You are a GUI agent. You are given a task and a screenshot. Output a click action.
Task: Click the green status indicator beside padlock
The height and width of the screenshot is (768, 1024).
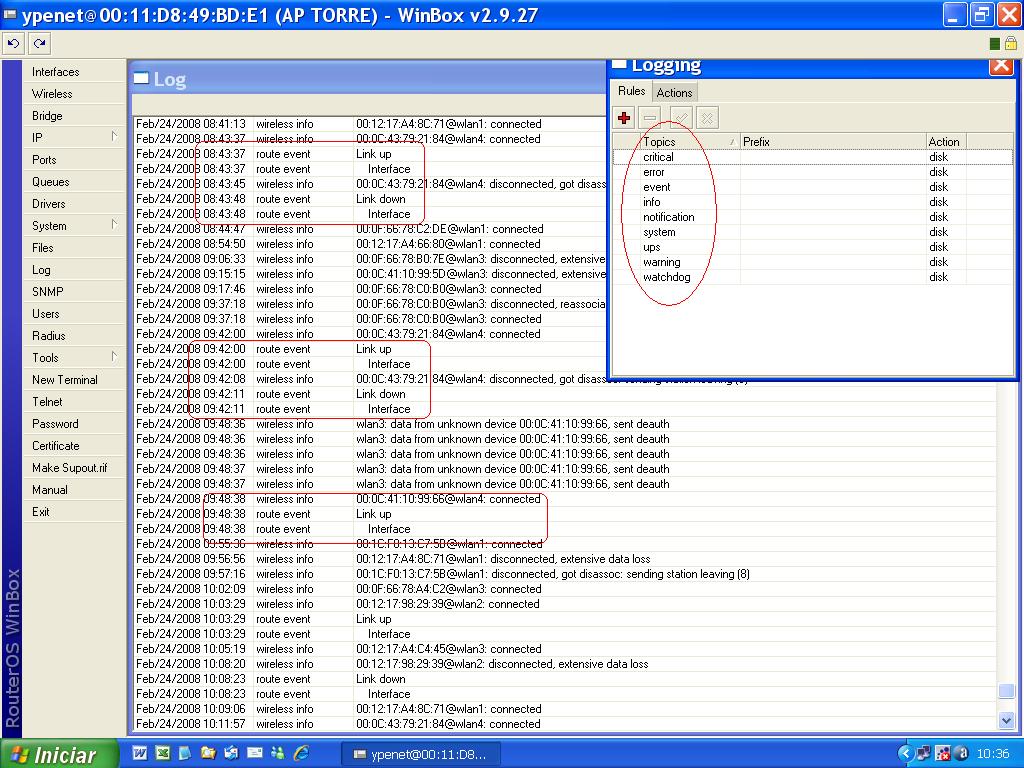coord(995,44)
